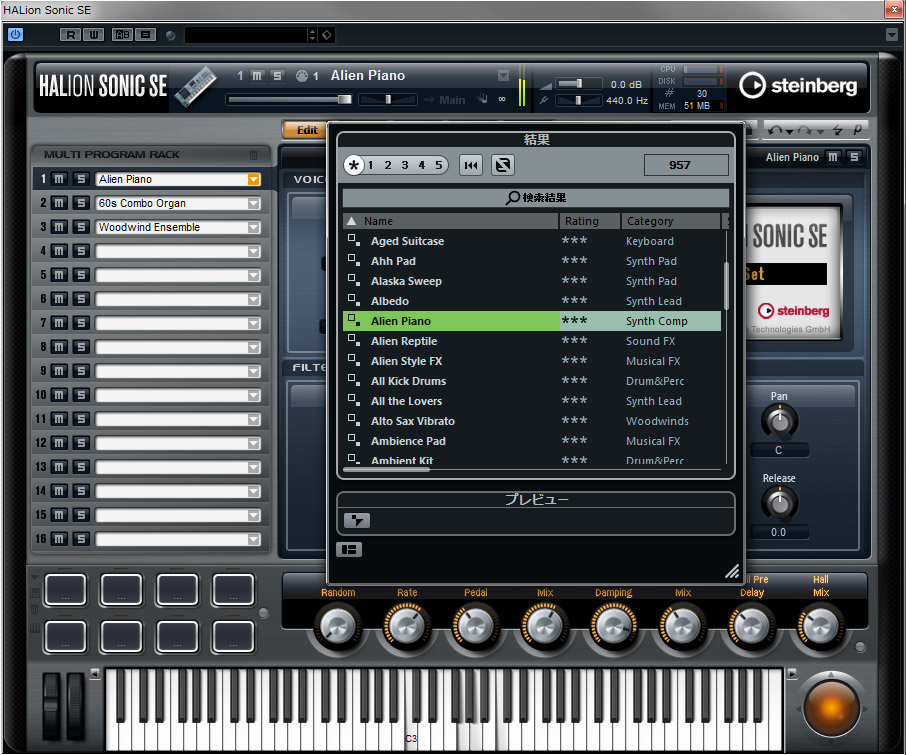
Task: Click the Pan knob
Action: tap(779, 421)
